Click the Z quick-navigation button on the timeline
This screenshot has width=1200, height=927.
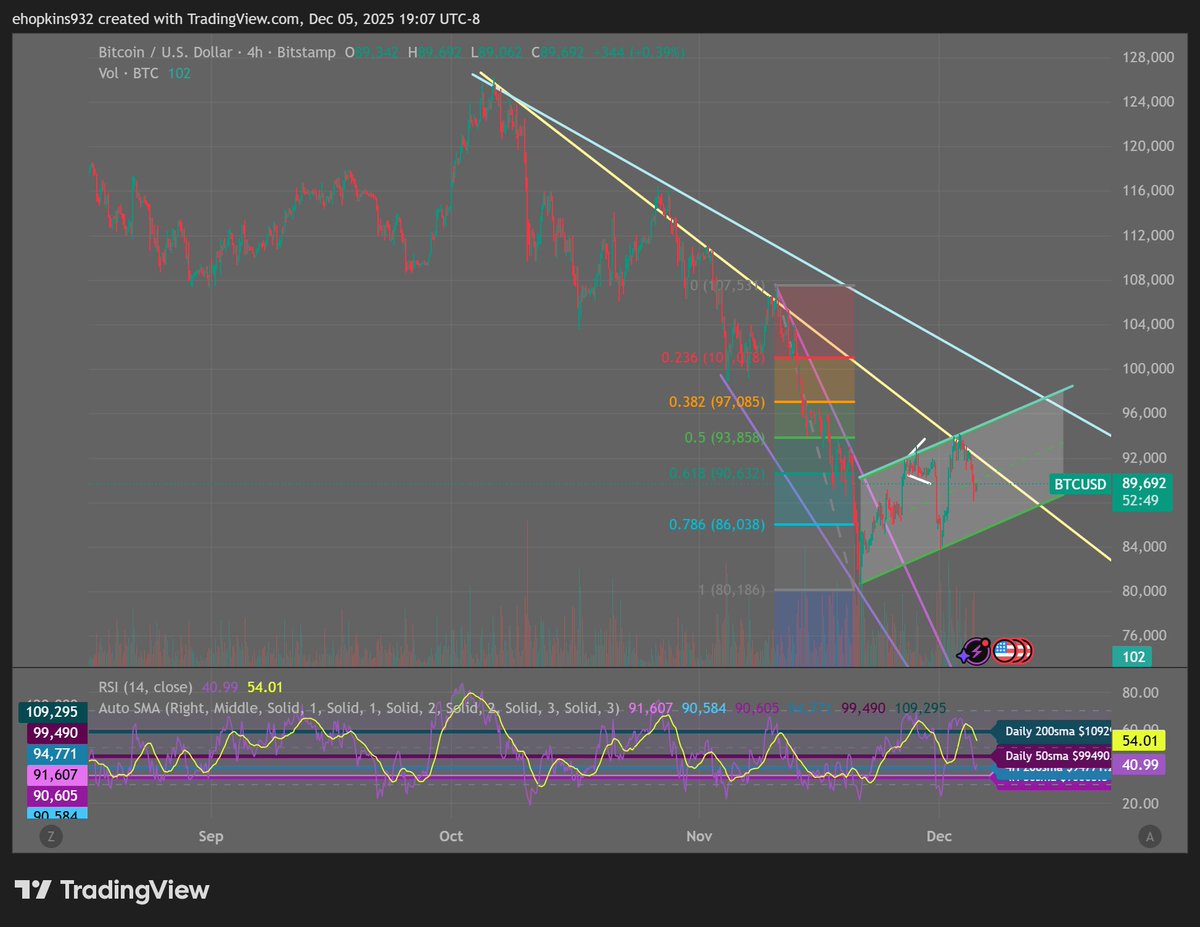(50, 835)
